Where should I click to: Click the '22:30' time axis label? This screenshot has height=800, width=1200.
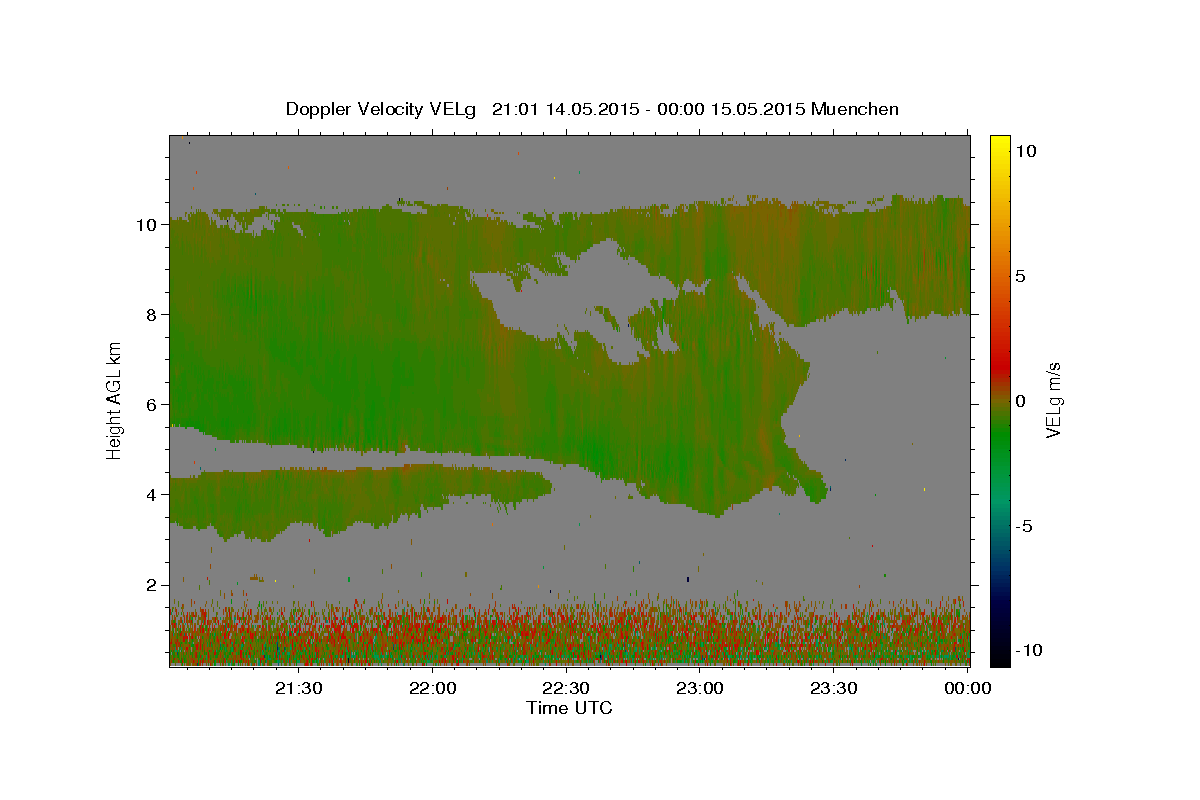(x=567, y=688)
